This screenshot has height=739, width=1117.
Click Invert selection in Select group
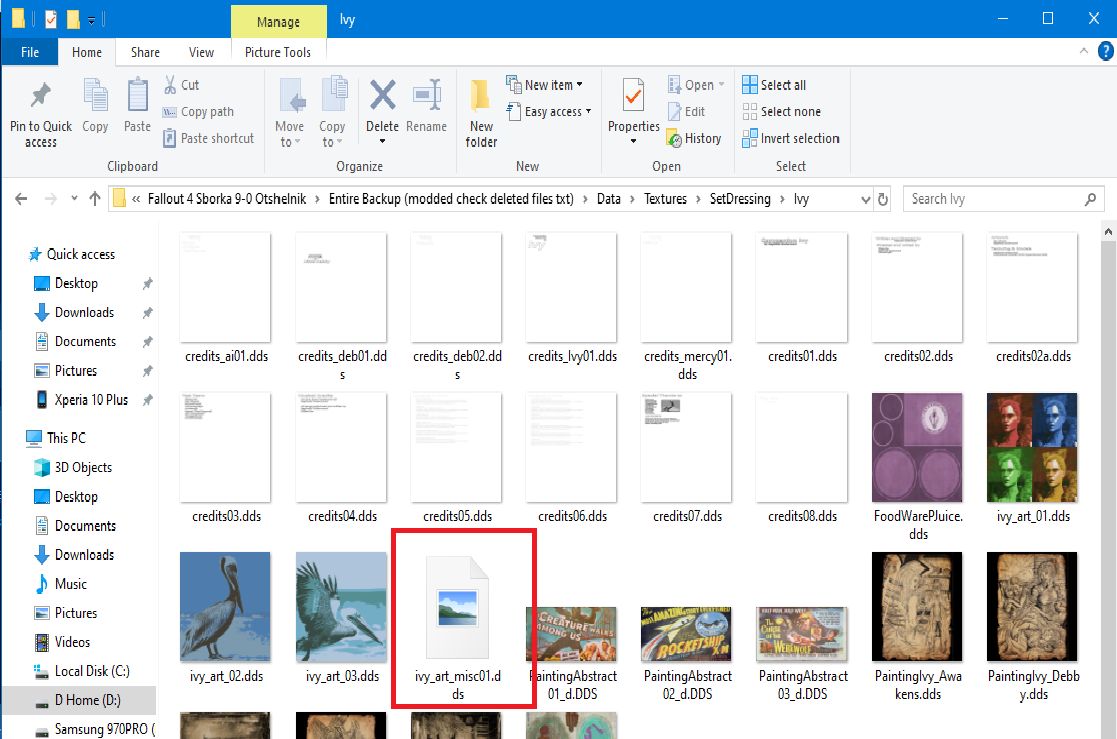(790, 138)
